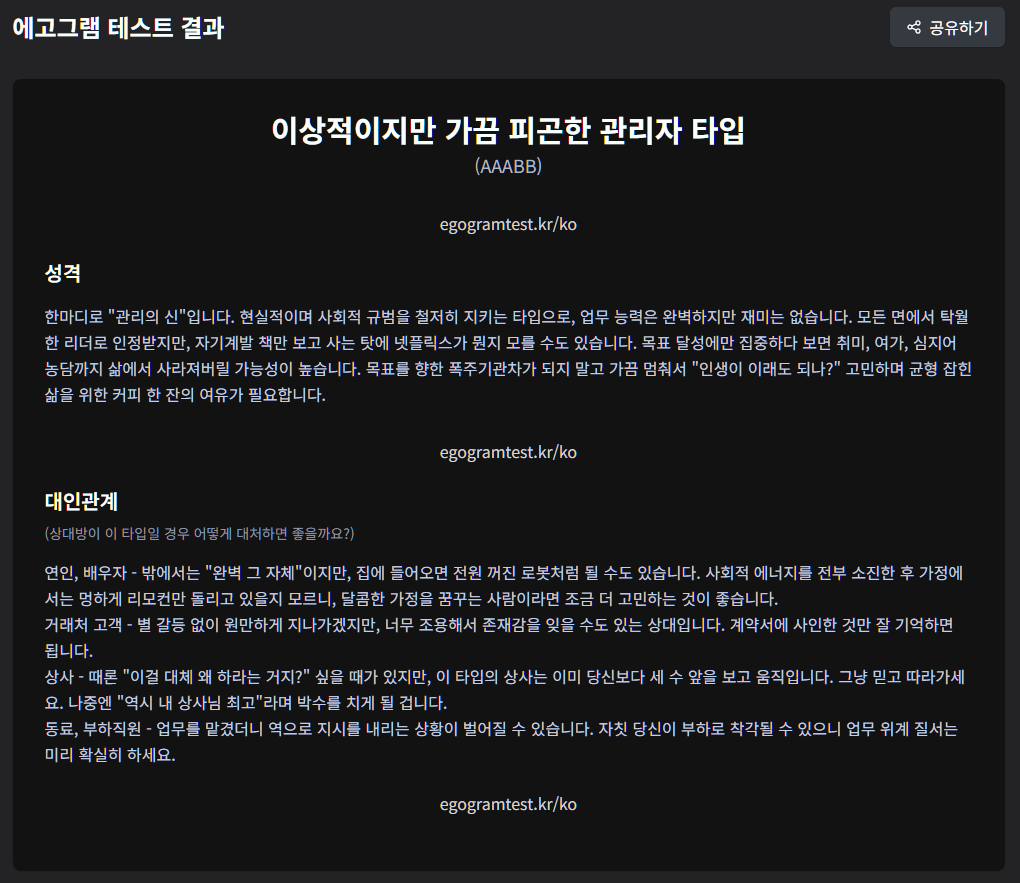Click the "이걸 대체 왜 하라는 거지?" quote
This screenshot has height=883, width=1020.
pos(221,676)
